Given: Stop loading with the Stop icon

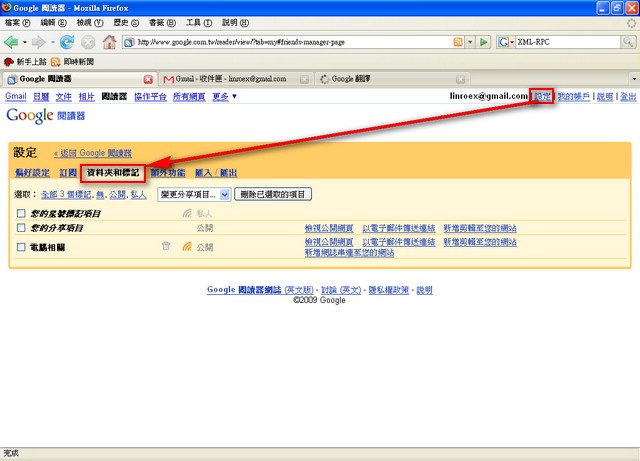Looking at the screenshot, I should [x=88, y=42].
